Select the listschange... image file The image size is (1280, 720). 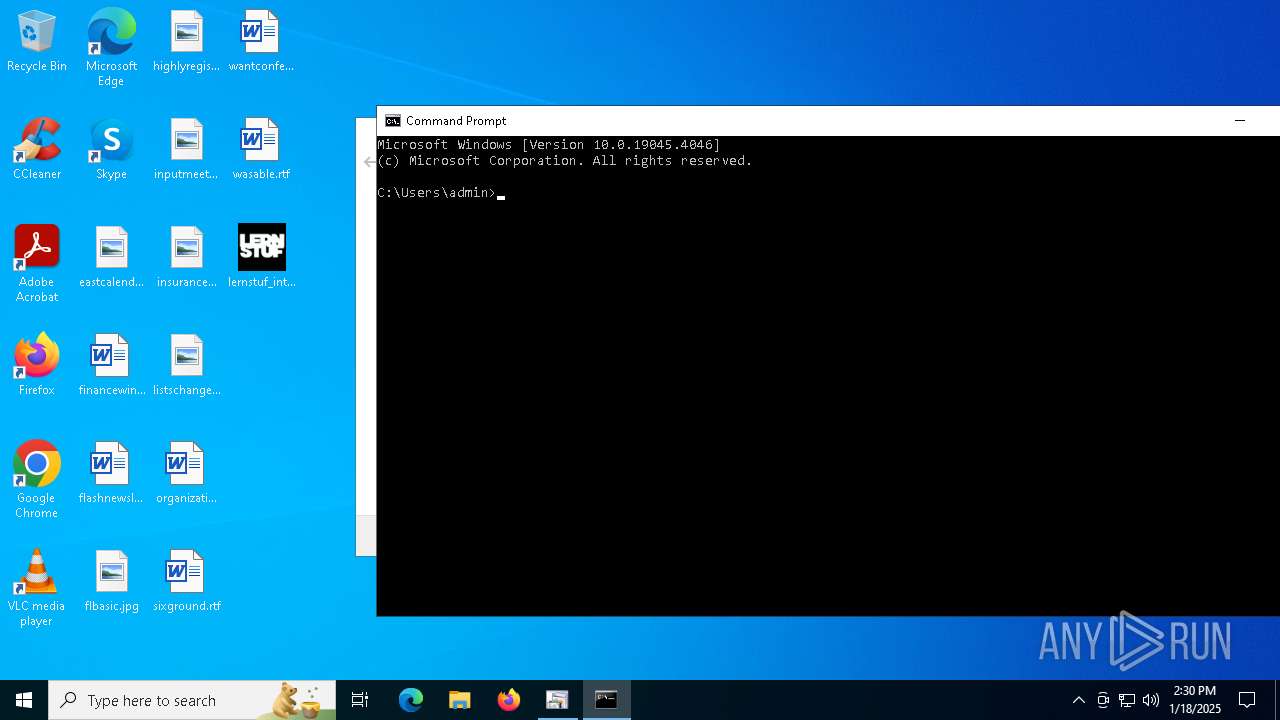coord(186,366)
